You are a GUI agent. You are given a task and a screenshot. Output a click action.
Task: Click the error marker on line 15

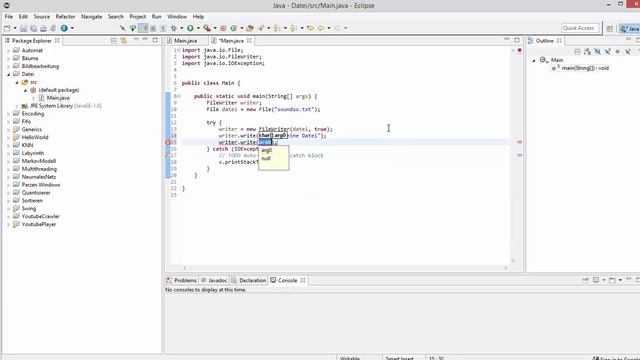coord(168,142)
